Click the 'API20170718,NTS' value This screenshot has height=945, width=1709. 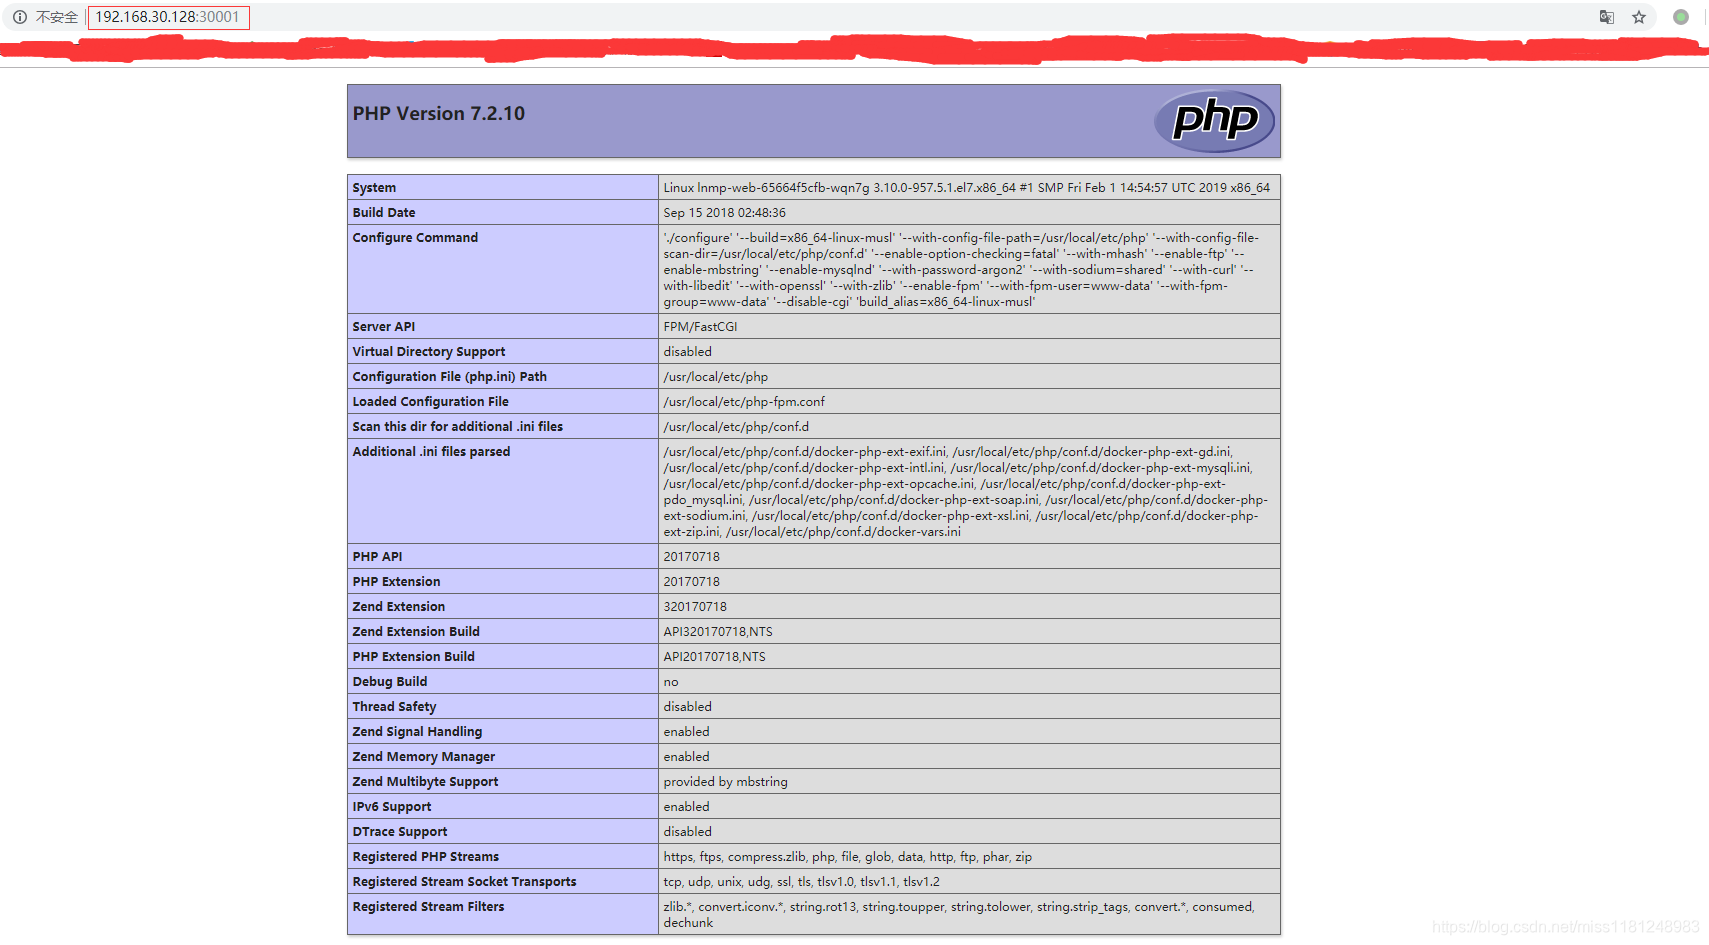point(714,657)
